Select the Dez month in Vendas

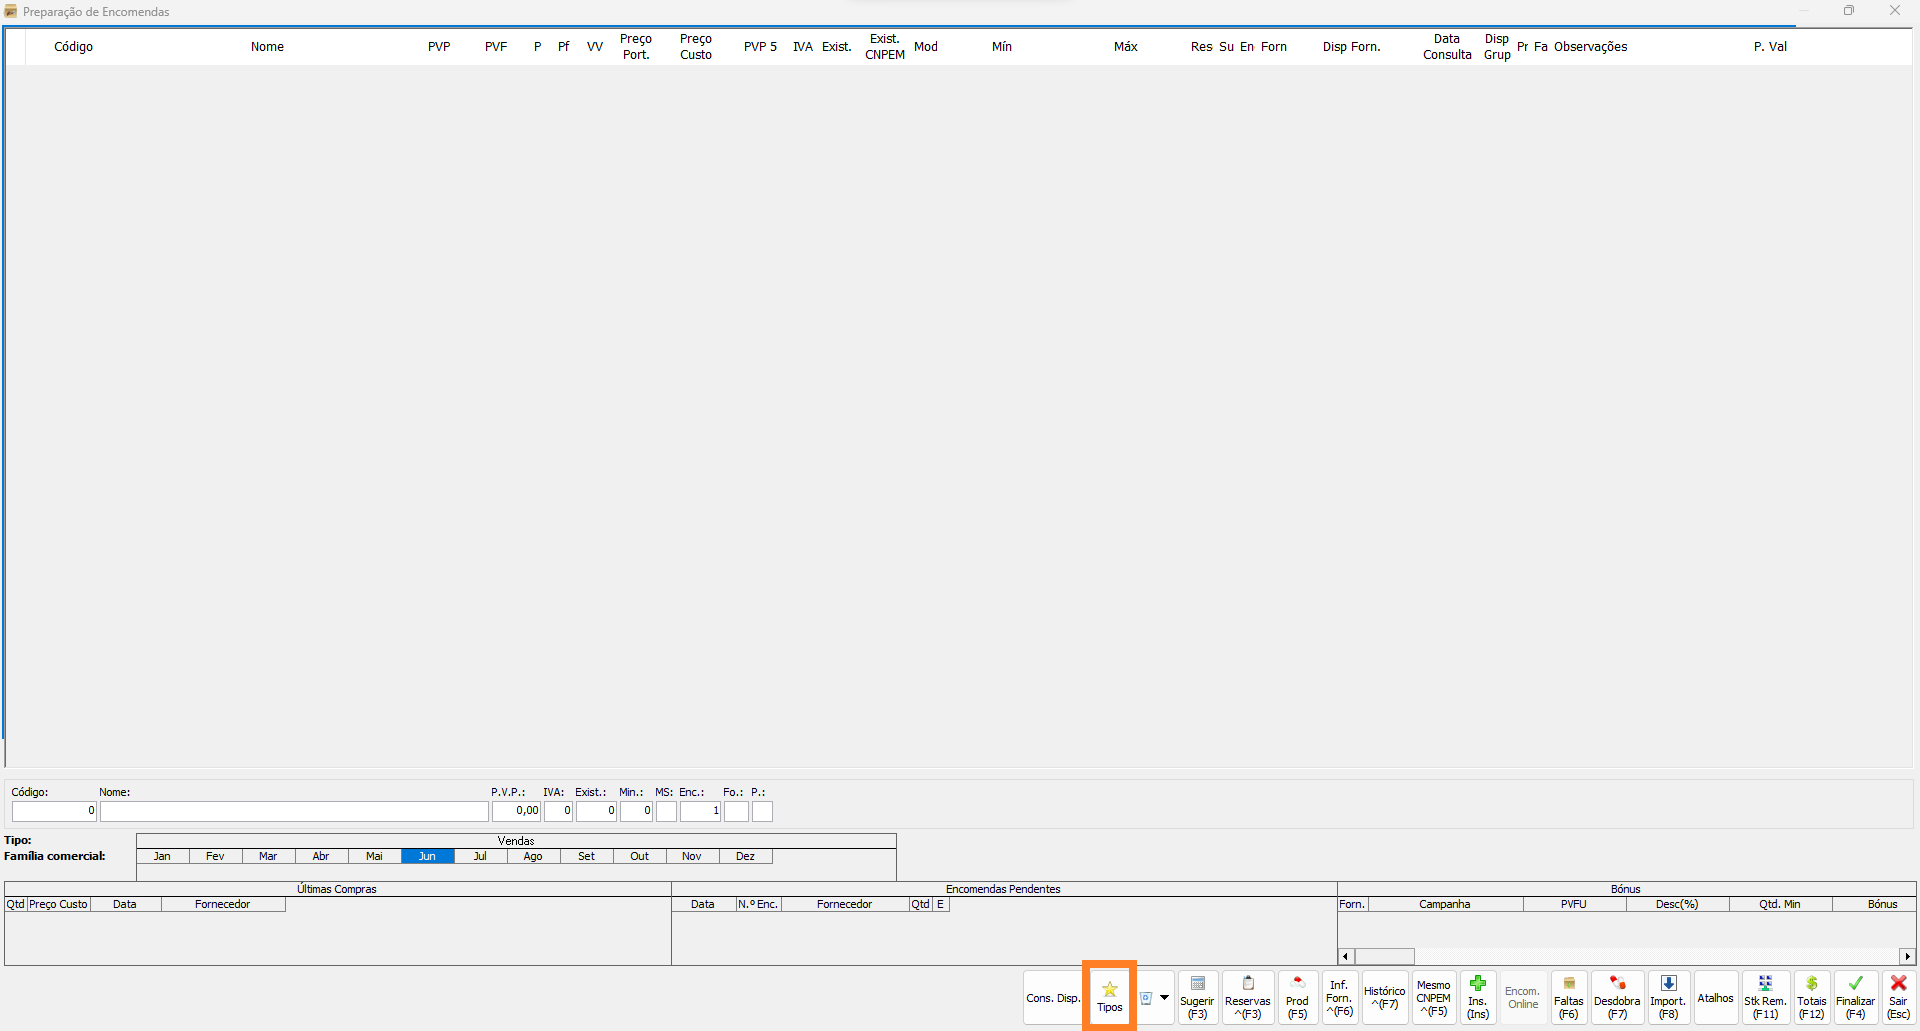pyautogui.click(x=745, y=856)
